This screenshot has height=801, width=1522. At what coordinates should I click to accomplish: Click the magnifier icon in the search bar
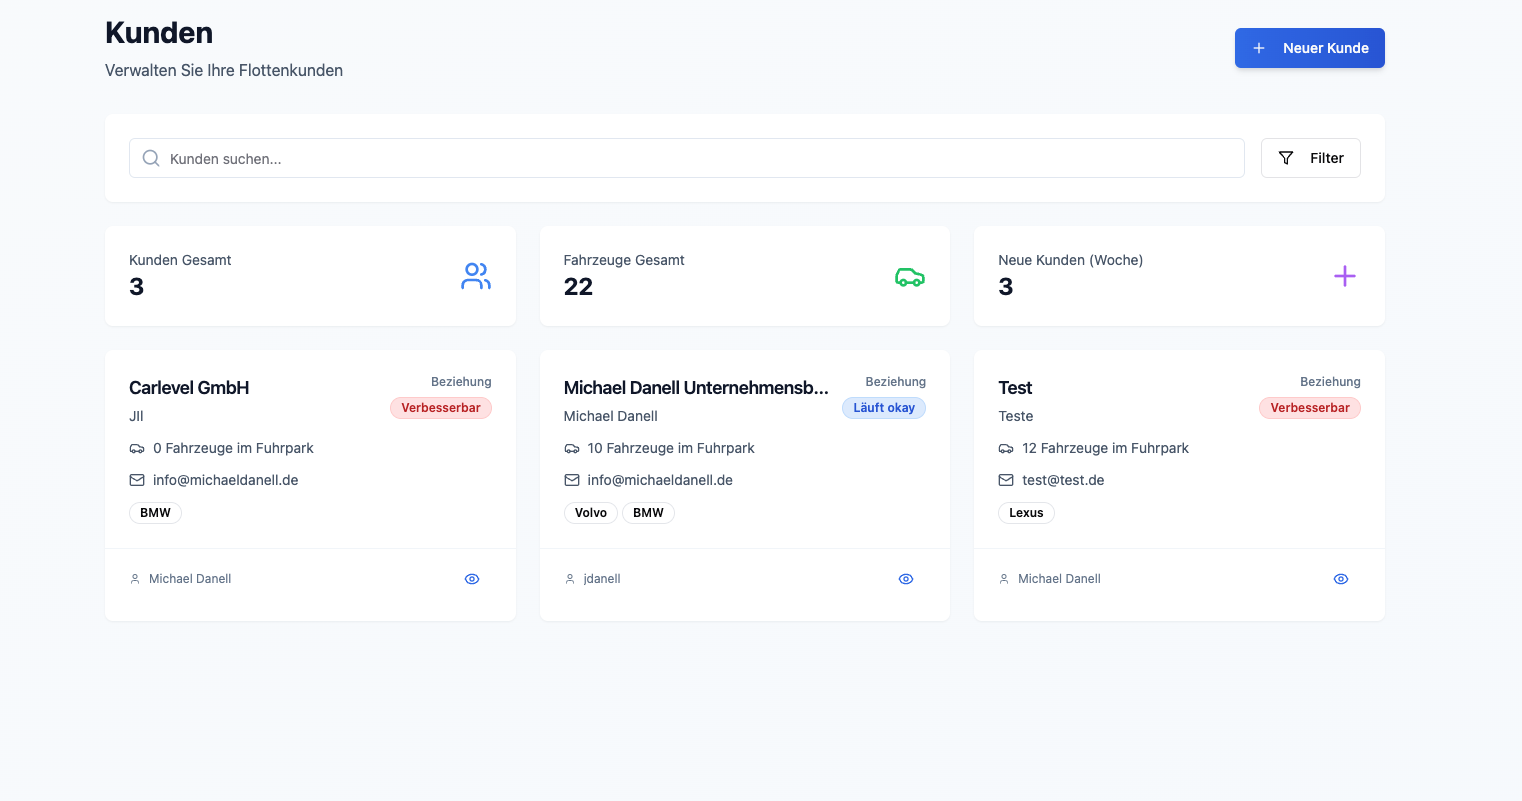pyautogui.click(x=151, y=158)
